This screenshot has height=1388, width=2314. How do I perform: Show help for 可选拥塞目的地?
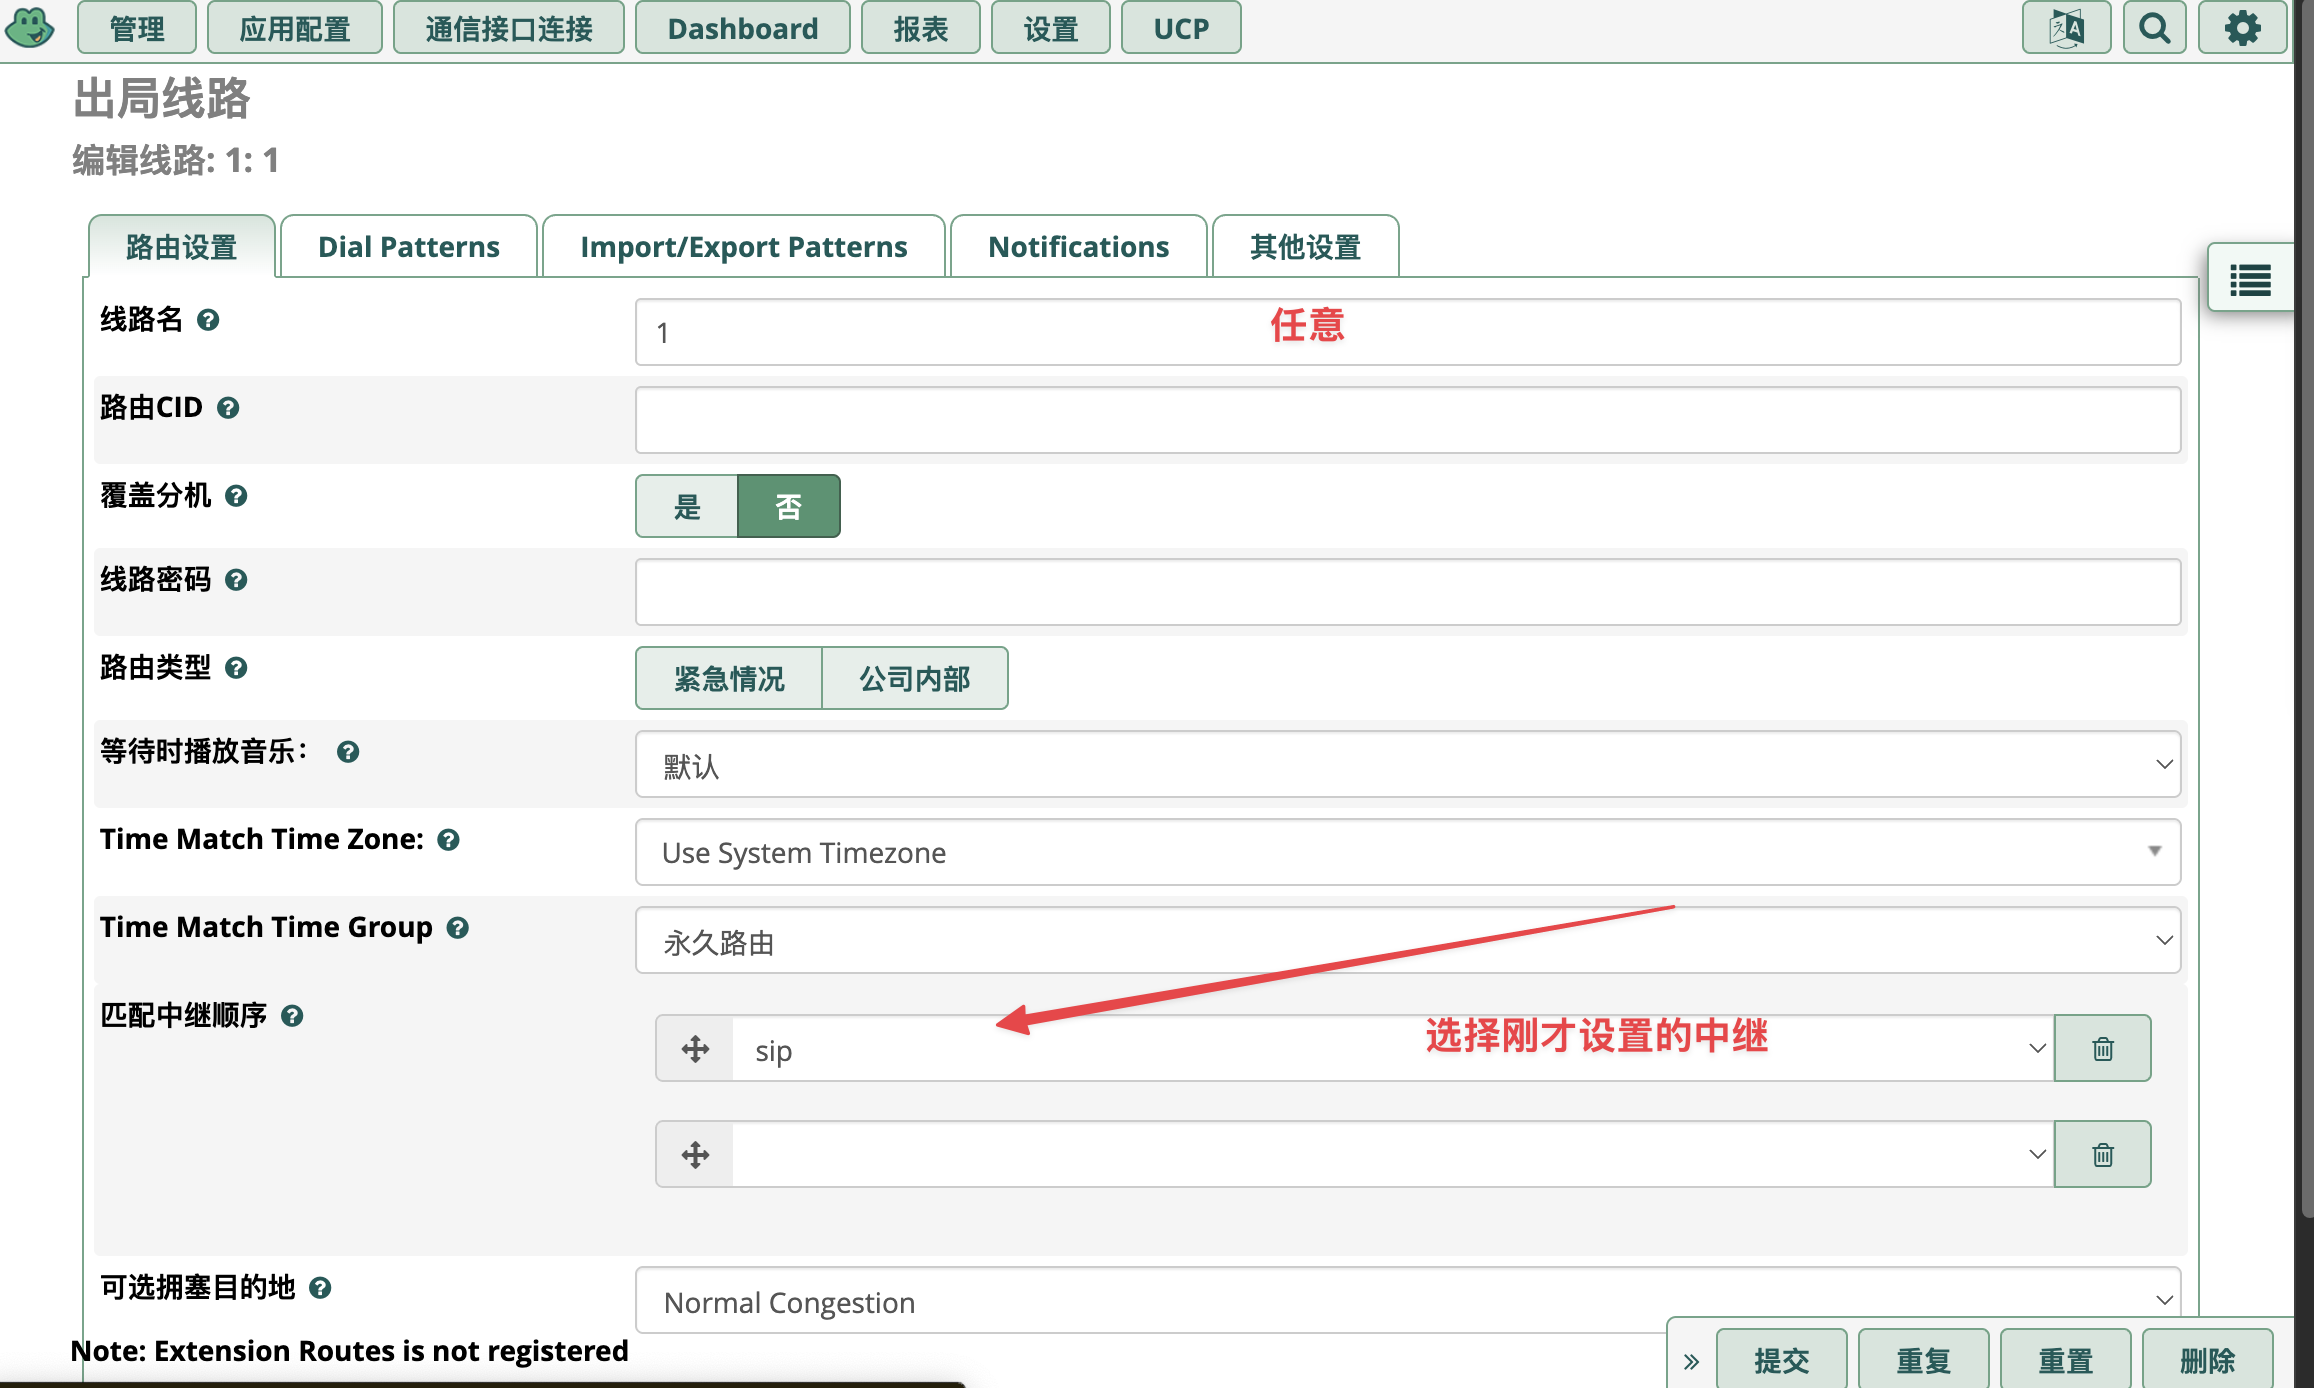320,1288
